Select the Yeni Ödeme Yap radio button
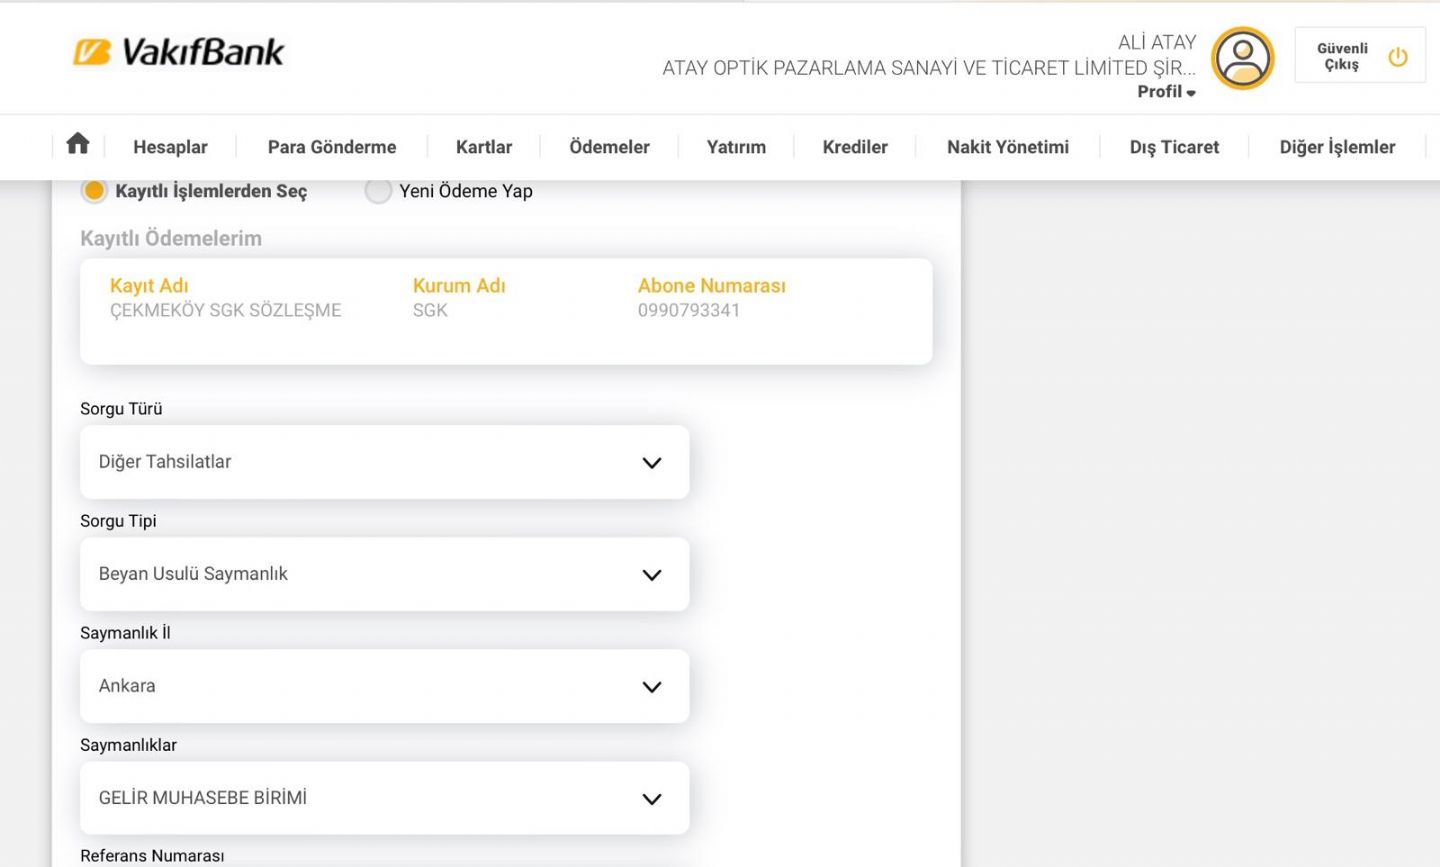This screenshot has width=1440, height=867. pyautogui.click(x=378, y=191)
